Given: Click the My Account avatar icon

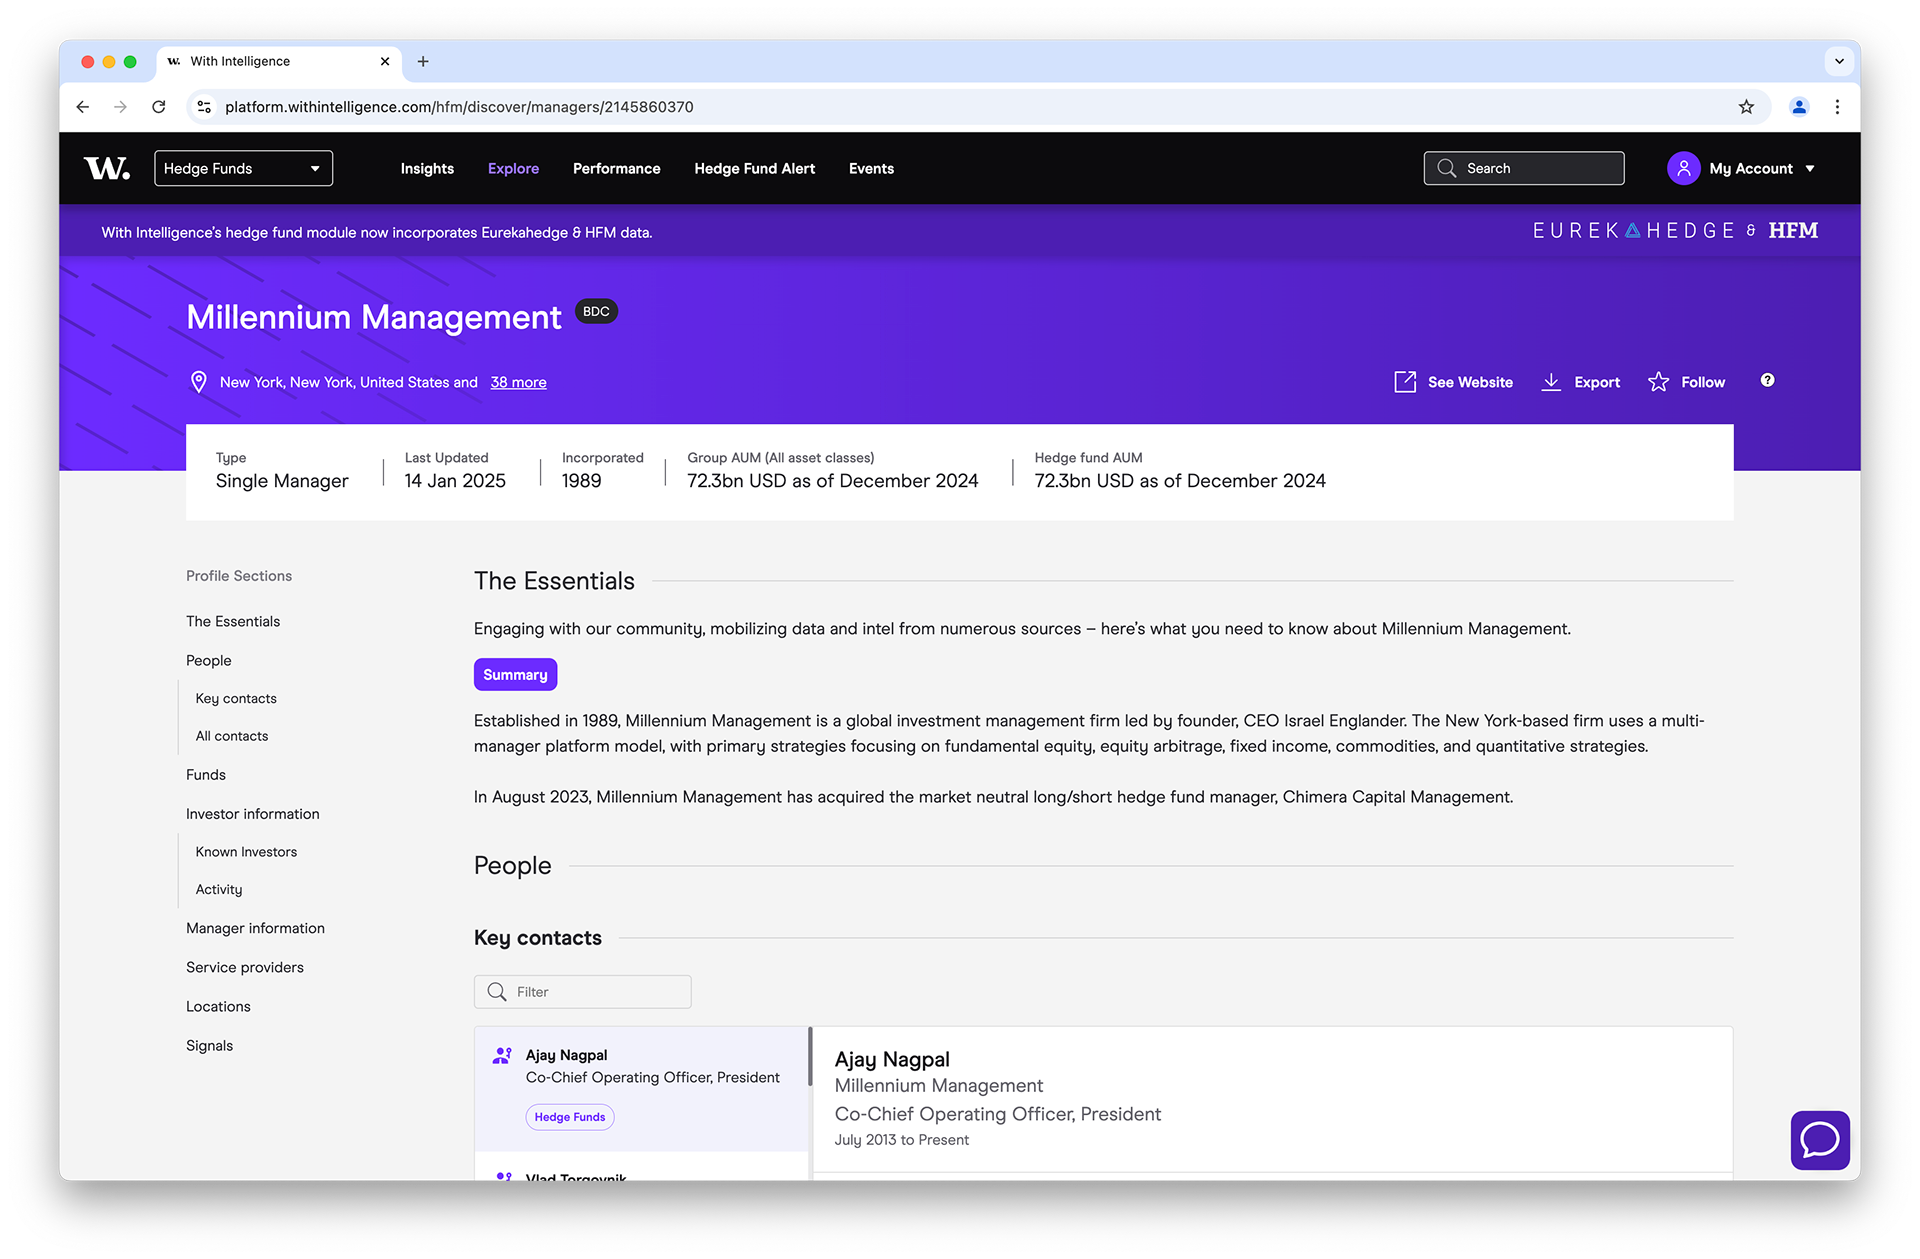Looking at the screenshot, I should pyautogui.click(x=1683, y=168).
